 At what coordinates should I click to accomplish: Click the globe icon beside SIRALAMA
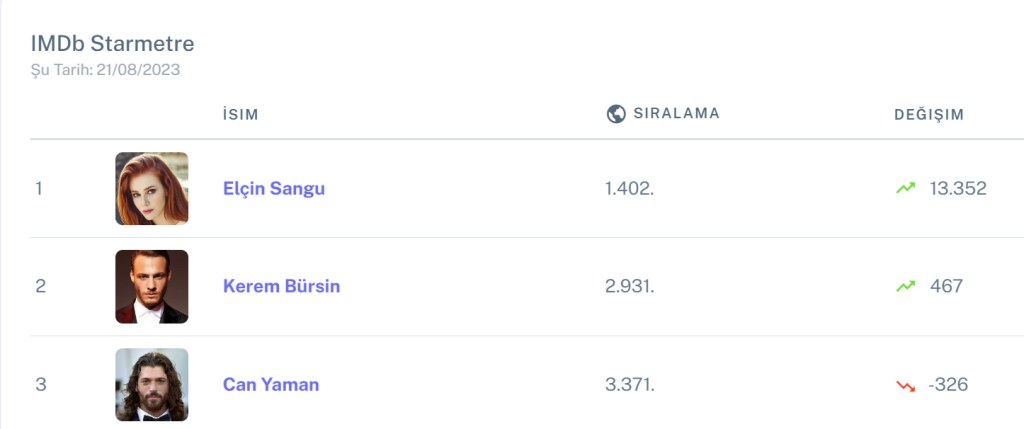click(x=616, y=114)
